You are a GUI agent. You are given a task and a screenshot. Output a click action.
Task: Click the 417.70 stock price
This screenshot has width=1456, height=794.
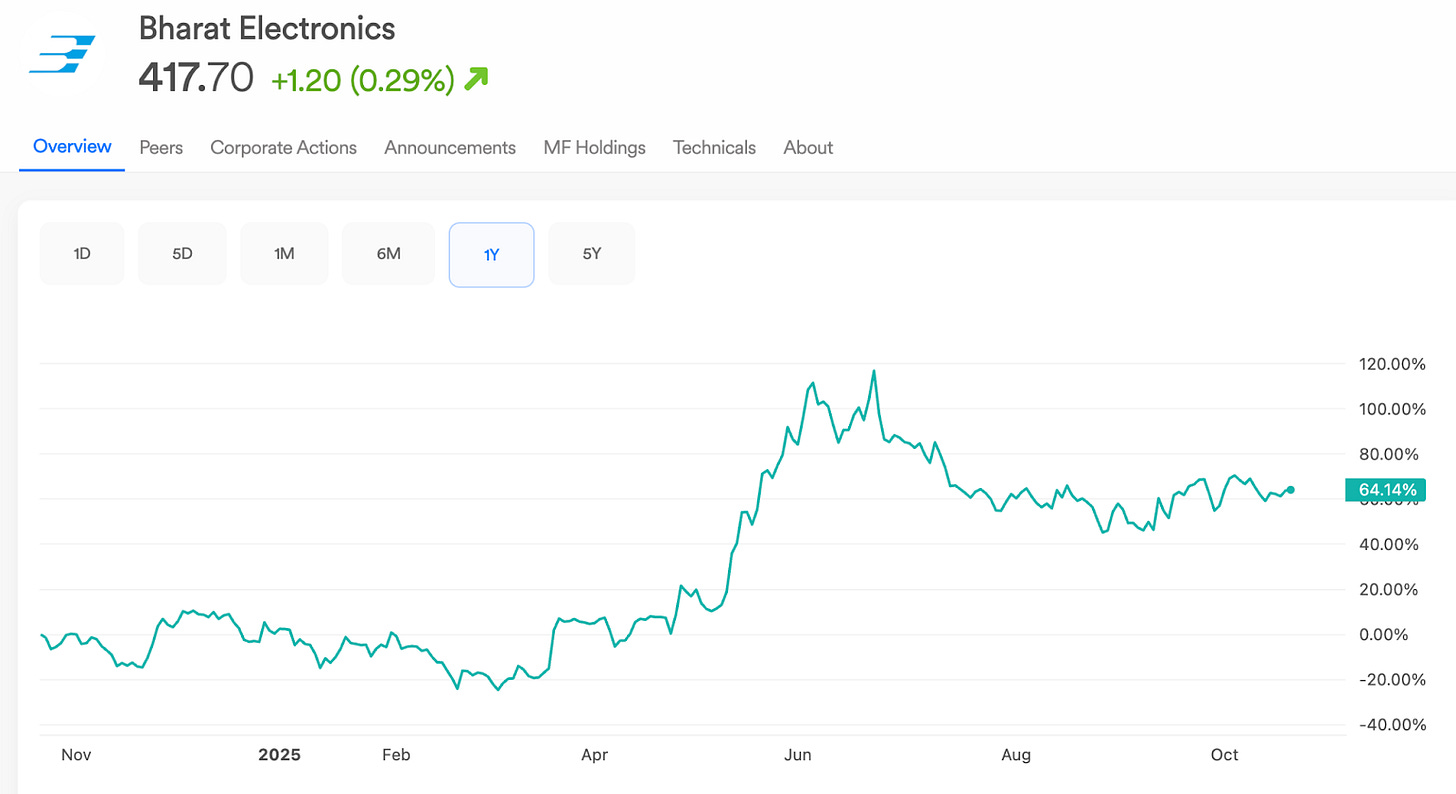(x=196, y=78)
